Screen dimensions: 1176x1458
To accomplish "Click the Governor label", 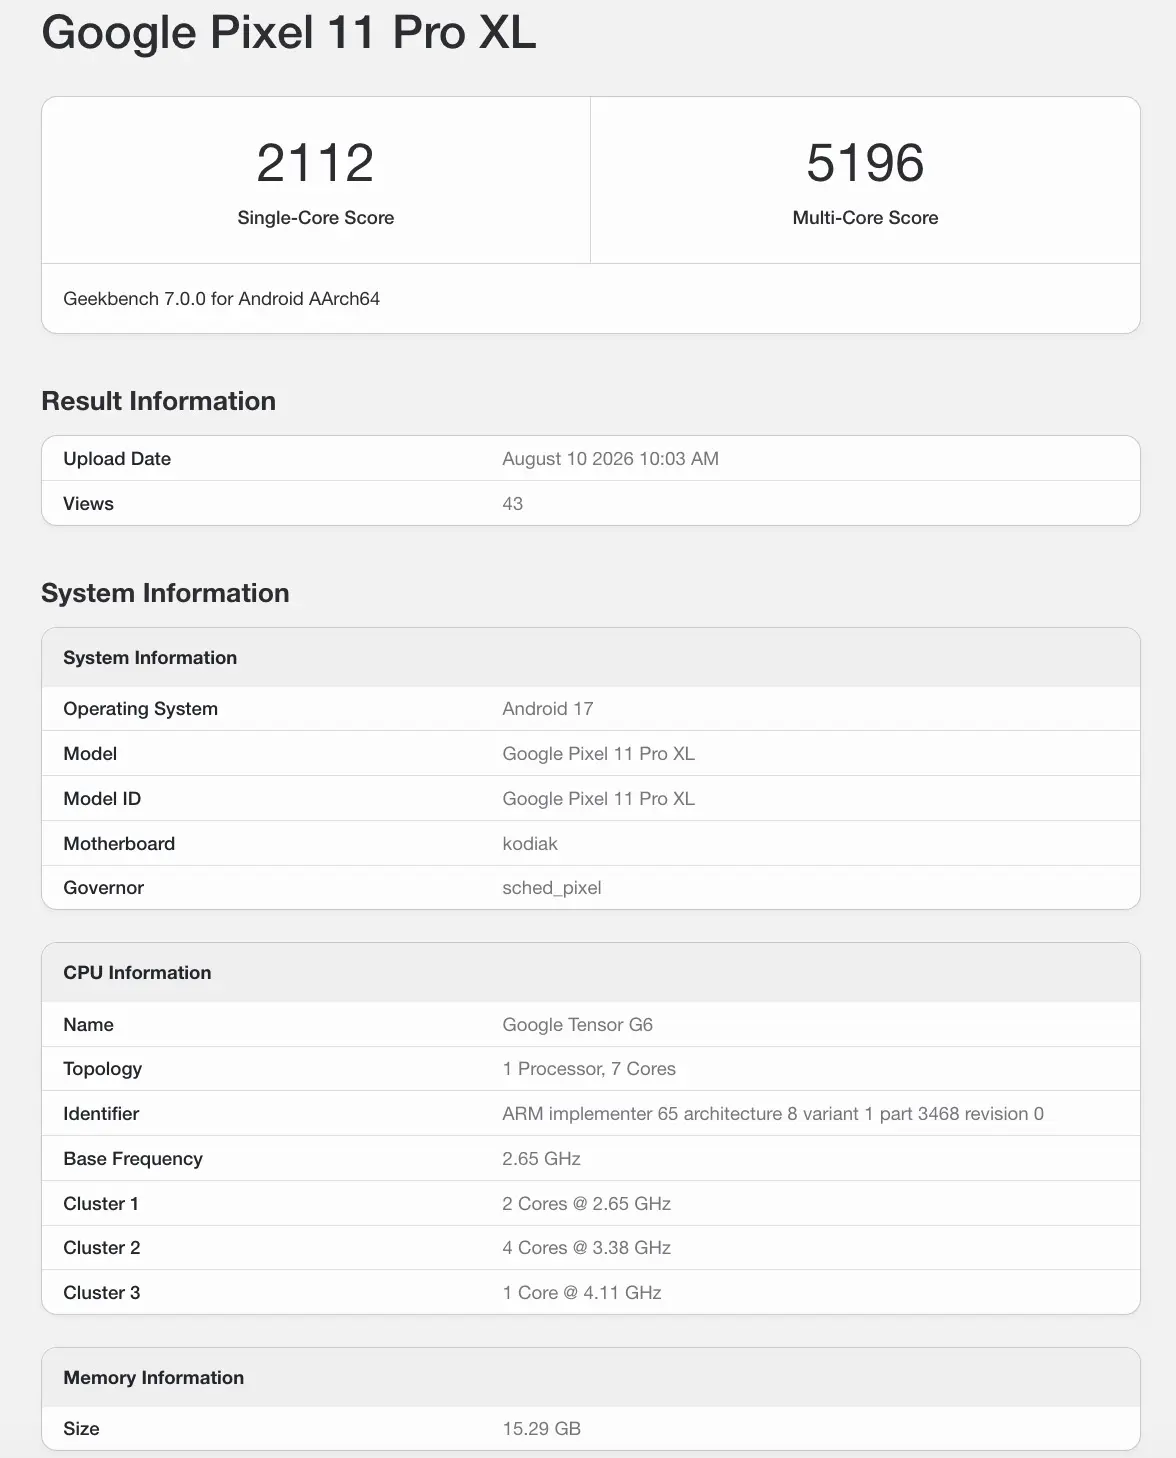I will point(103,888).
